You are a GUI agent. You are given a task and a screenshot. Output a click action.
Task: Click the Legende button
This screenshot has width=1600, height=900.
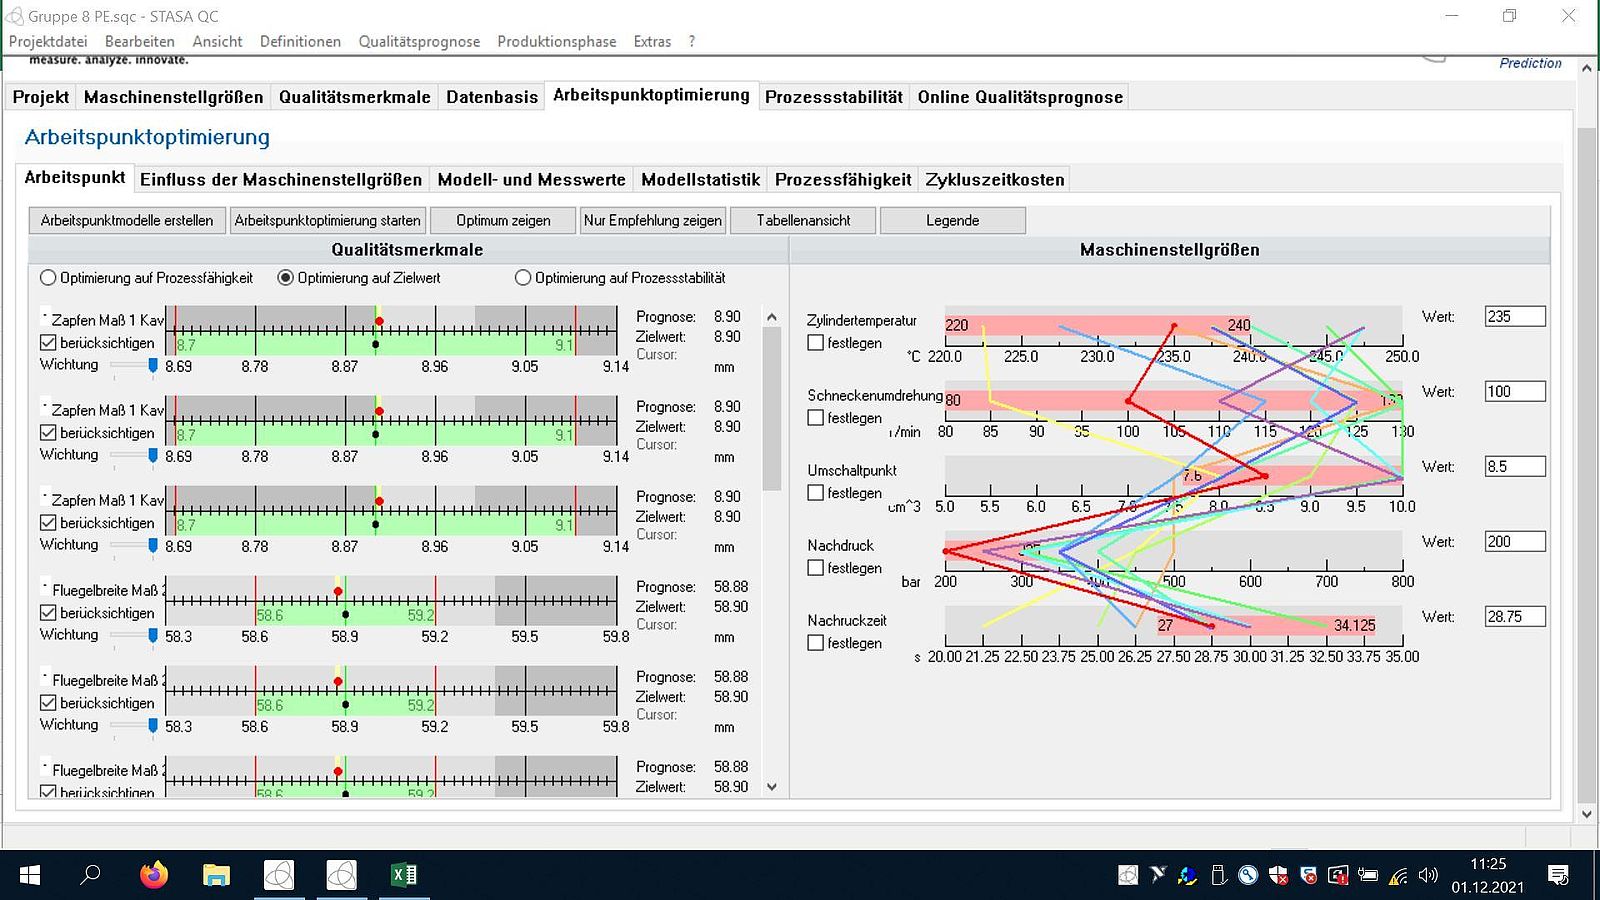click(x=953, y=220)
